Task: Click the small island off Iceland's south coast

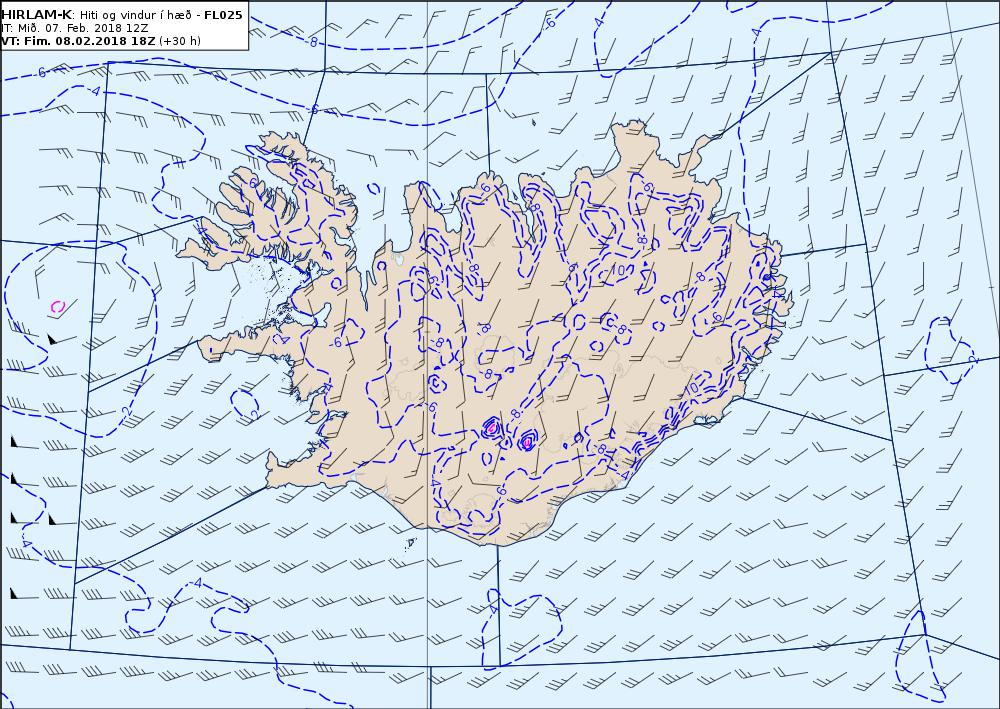Action: 411,543
